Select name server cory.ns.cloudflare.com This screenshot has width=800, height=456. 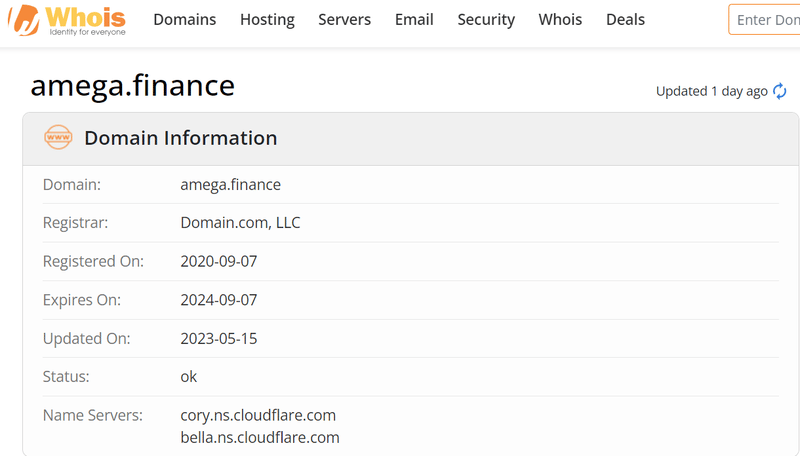pyautogui.click(x=258, y=415)
